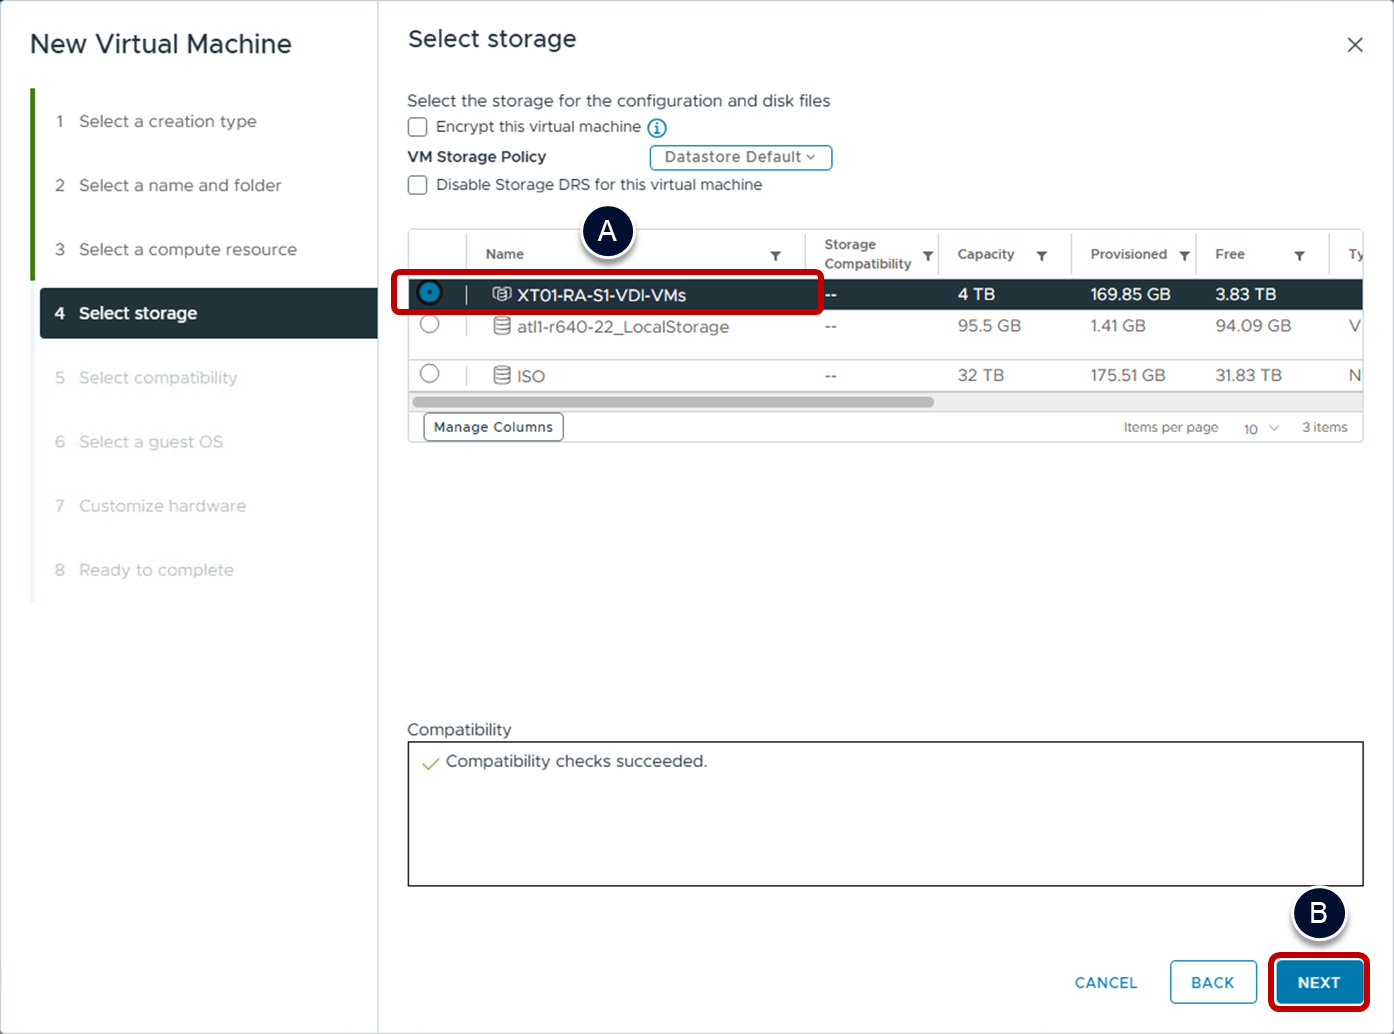Close the New Virtual Machine dialog
The width and height of the screenshot is (1394, 1034).
coord(1354,45)
